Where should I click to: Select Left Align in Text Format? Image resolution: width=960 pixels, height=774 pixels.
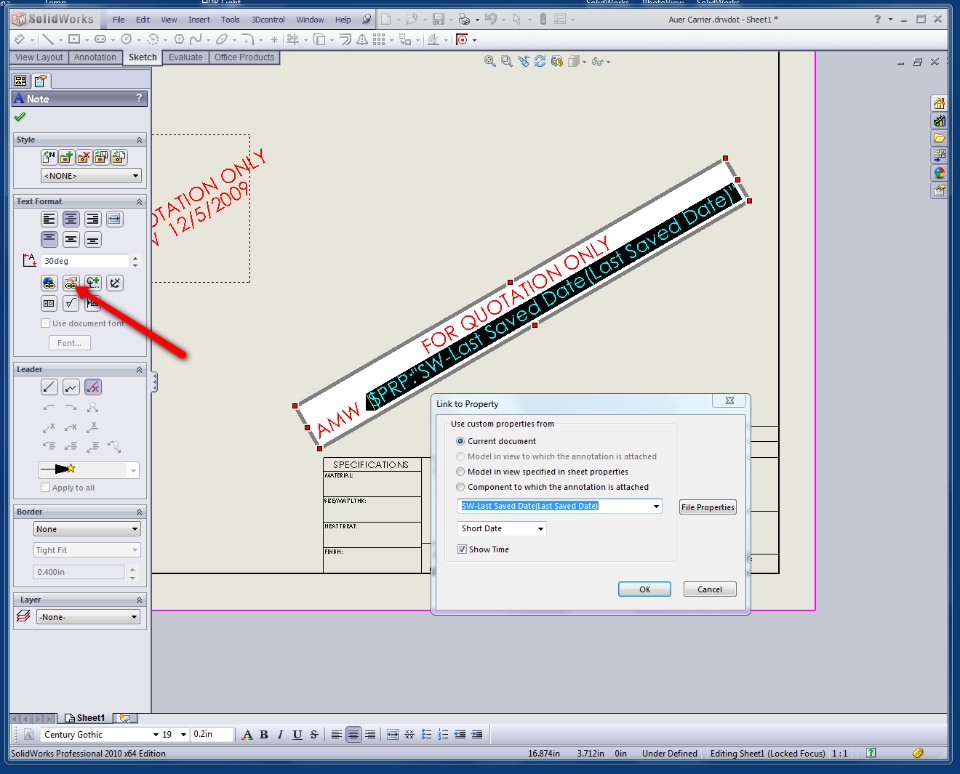49,219
